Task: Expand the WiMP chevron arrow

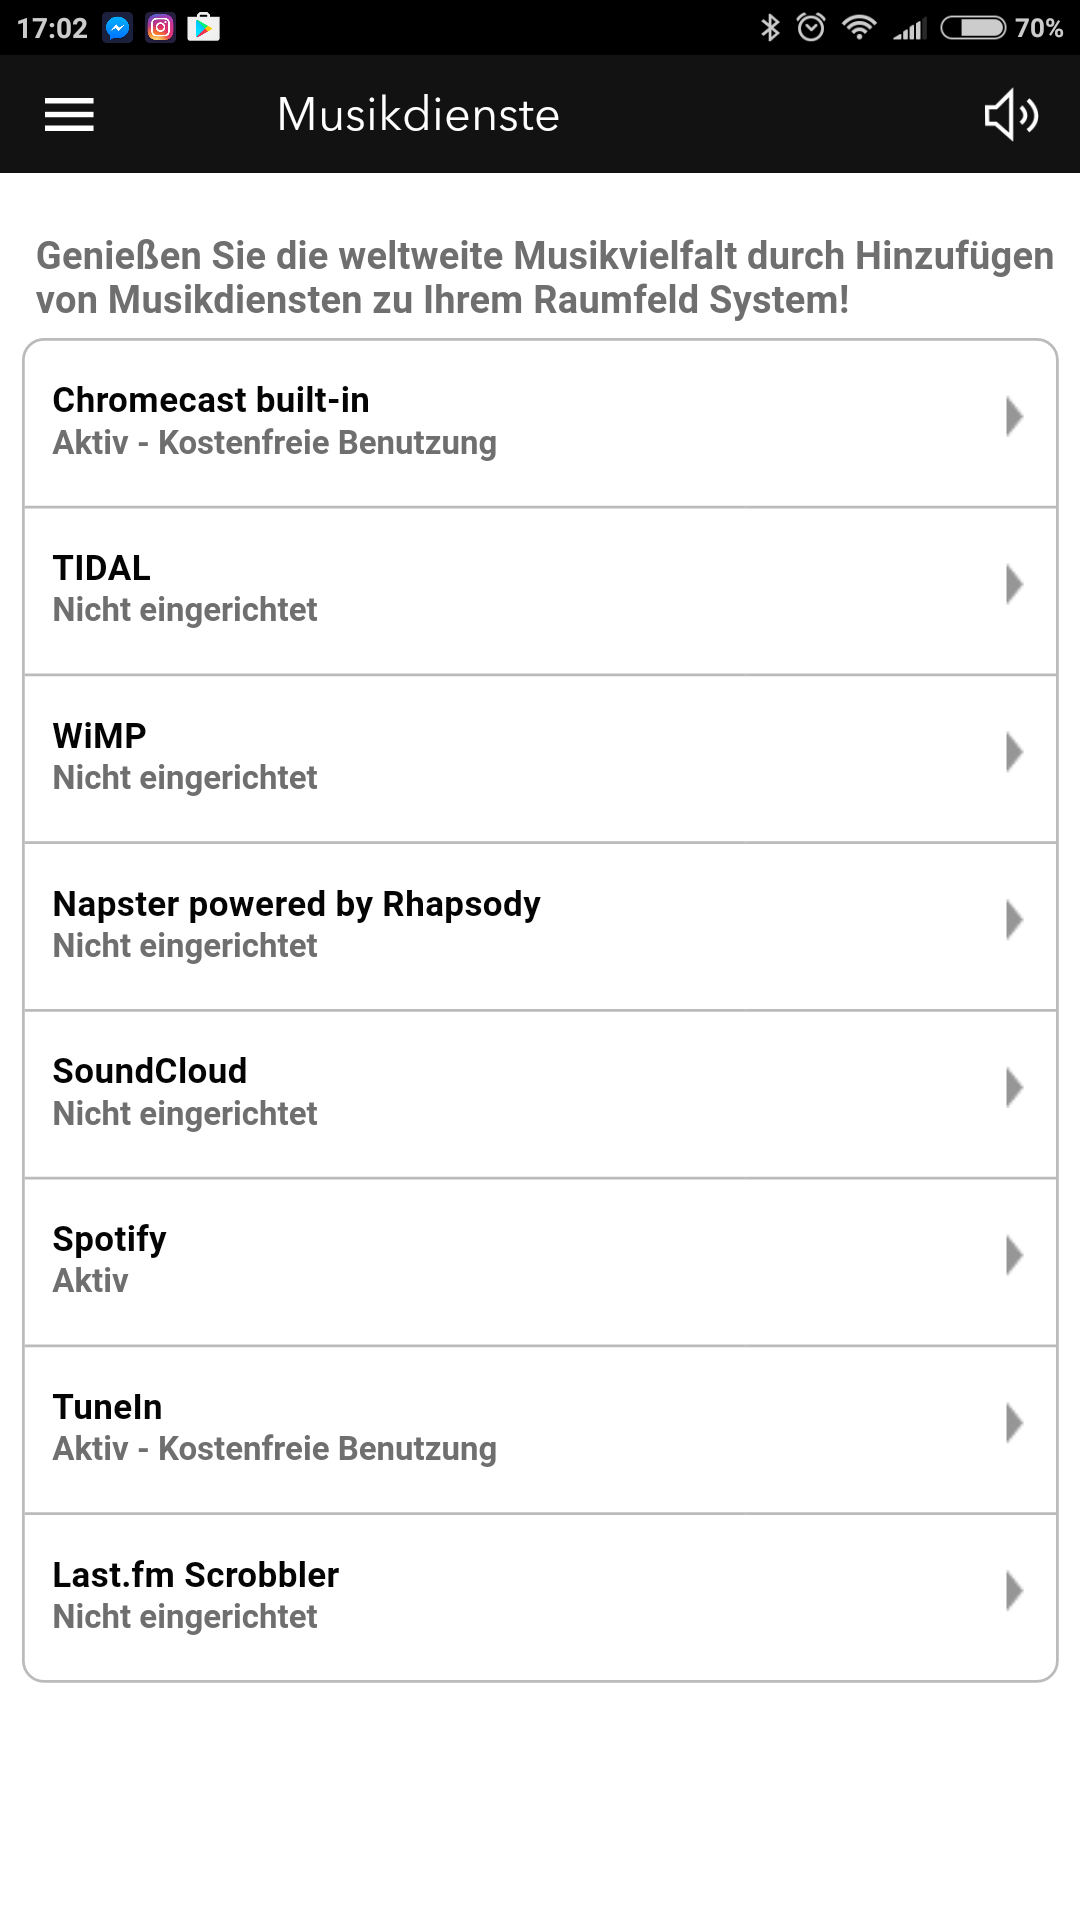Action: point(1014,753)
